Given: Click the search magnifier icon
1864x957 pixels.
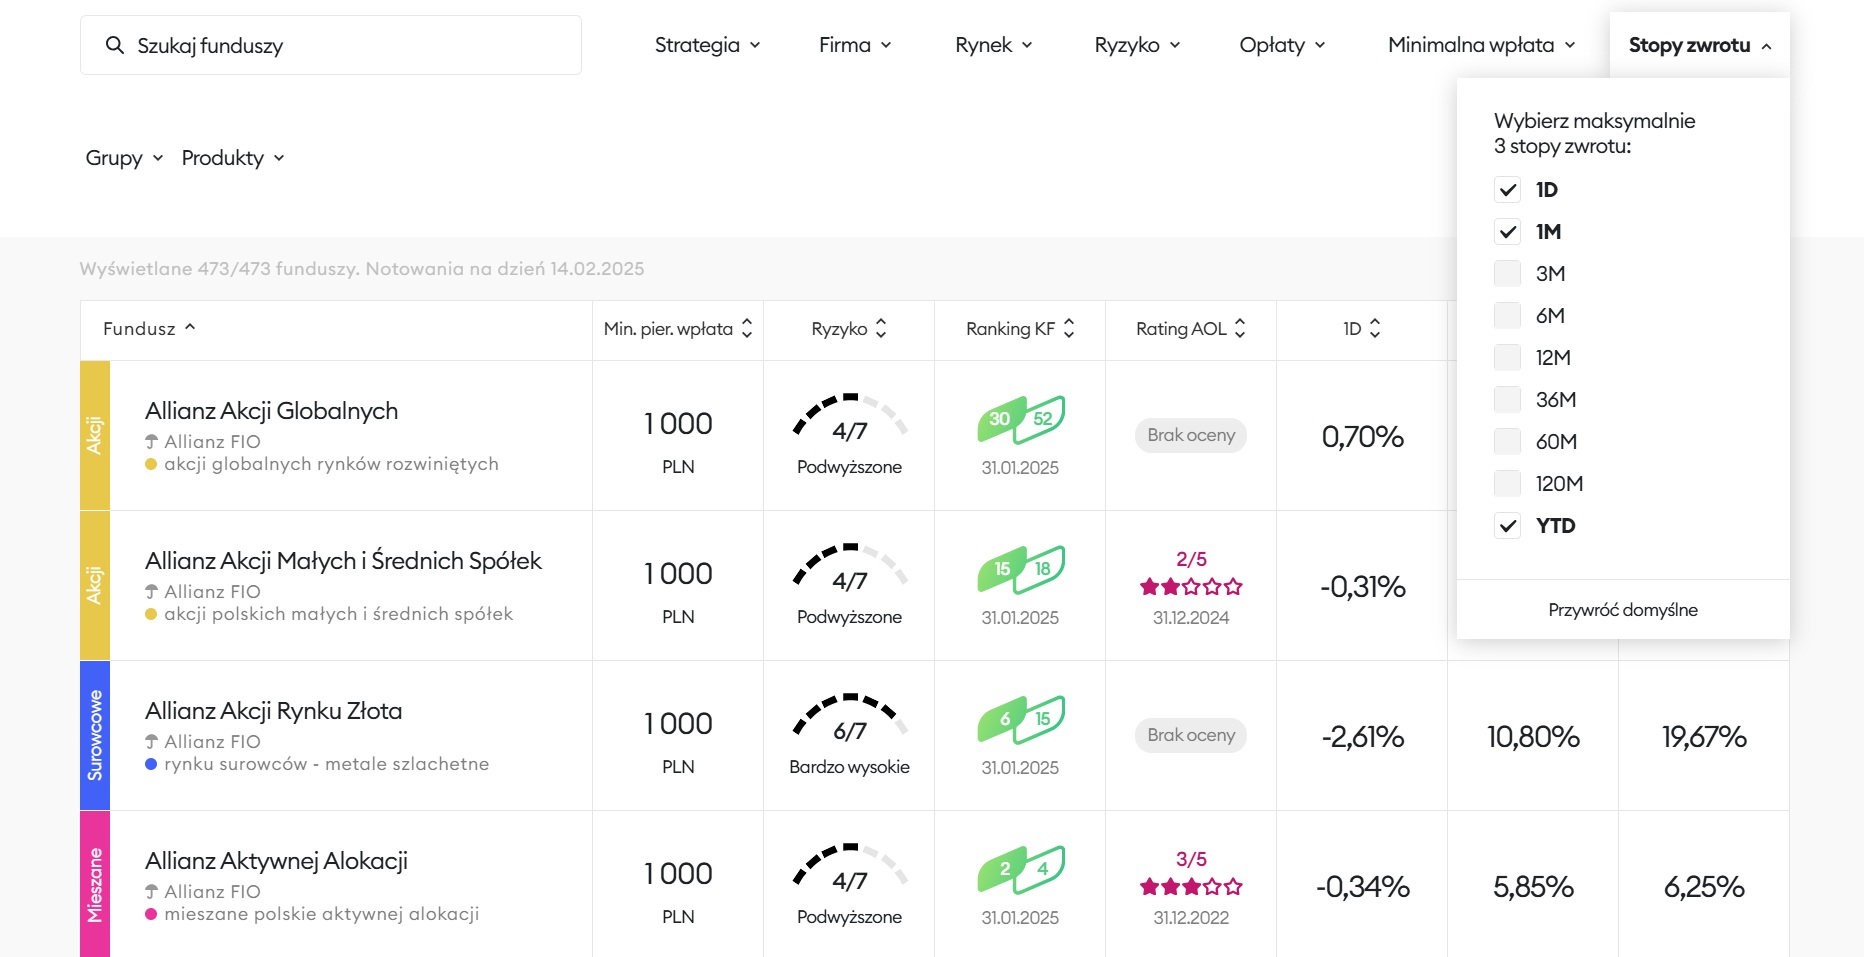Looking at the screenshot, I should point(115,45).
